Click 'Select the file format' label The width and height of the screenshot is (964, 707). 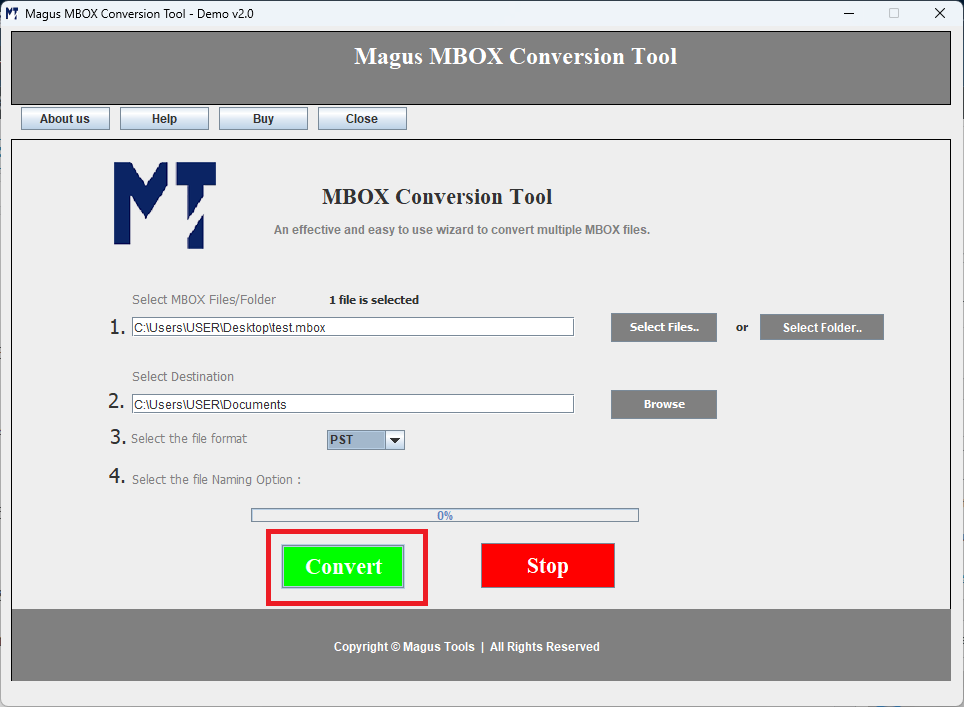[x=189, y=438]
